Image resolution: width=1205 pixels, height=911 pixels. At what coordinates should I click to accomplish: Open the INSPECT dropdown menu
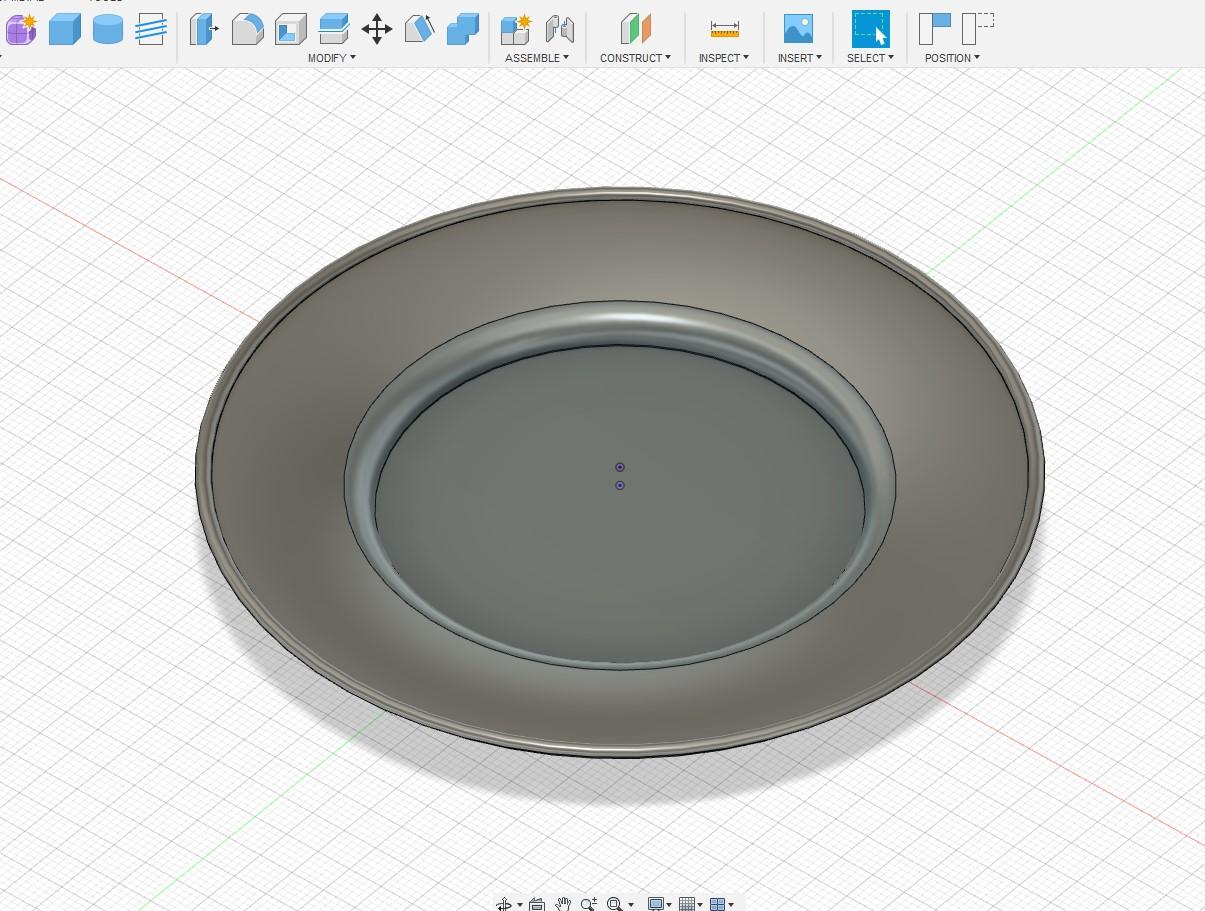(723, 58)
